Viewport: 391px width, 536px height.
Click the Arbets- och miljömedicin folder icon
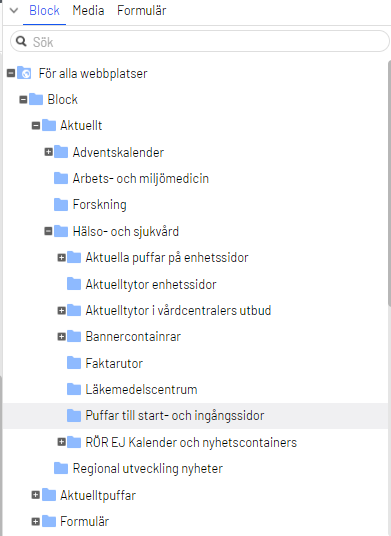coord(61,178)
